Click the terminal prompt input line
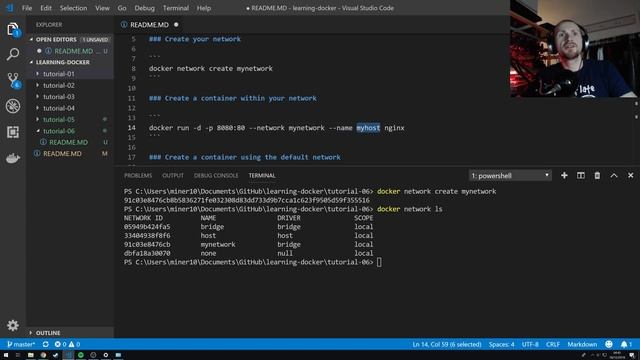Image resolution: width=640 pixels, height=360 pixels. tap(253, 262)
